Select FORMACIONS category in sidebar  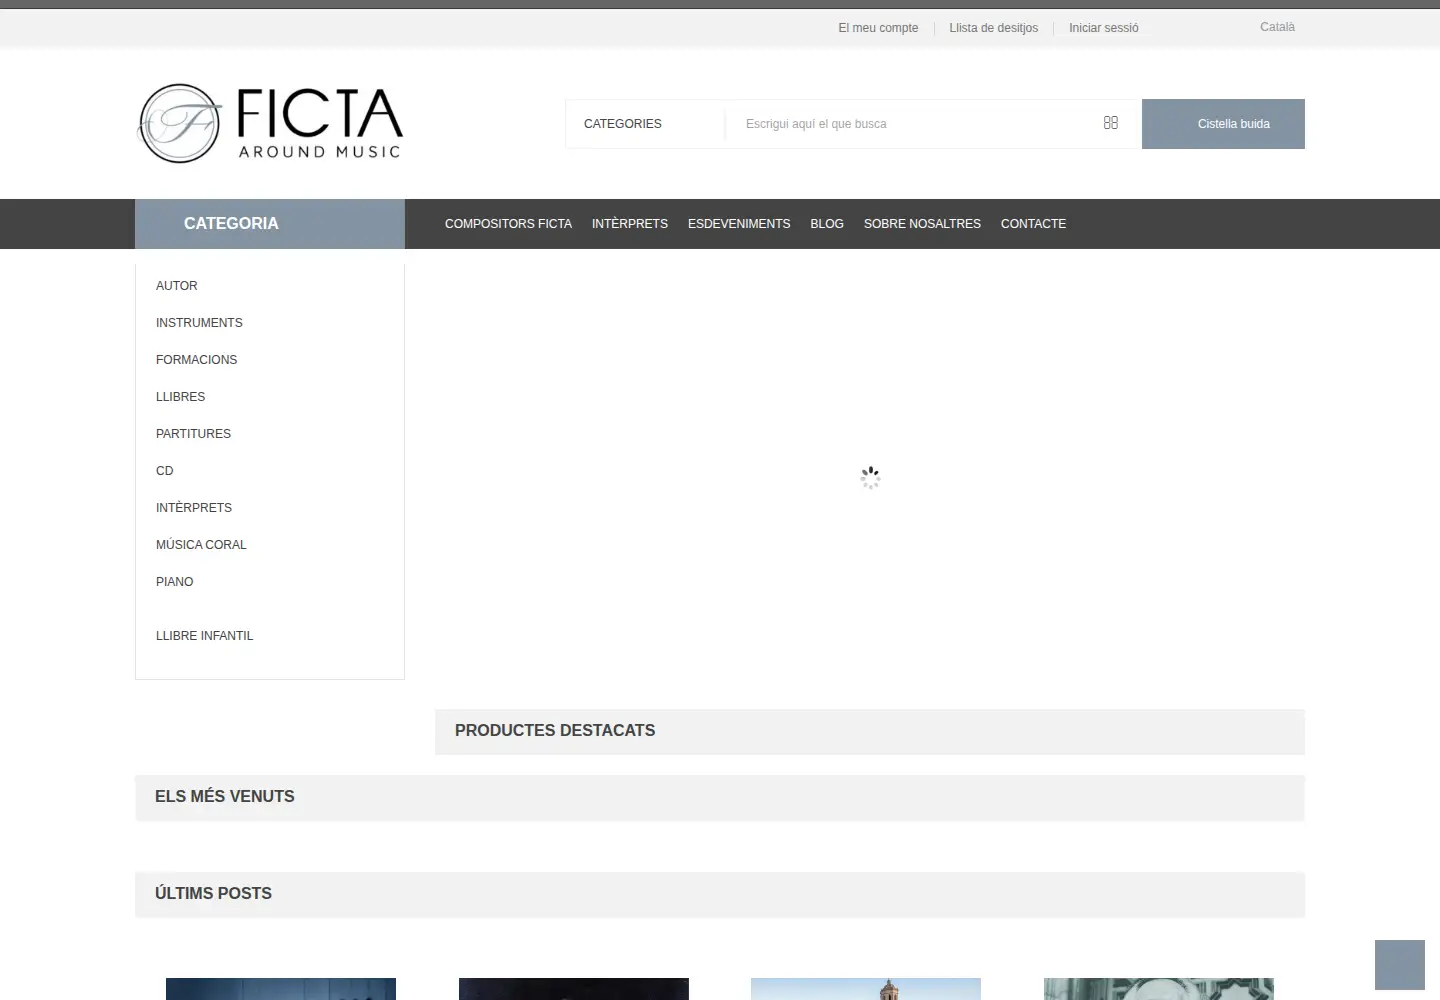196,360
